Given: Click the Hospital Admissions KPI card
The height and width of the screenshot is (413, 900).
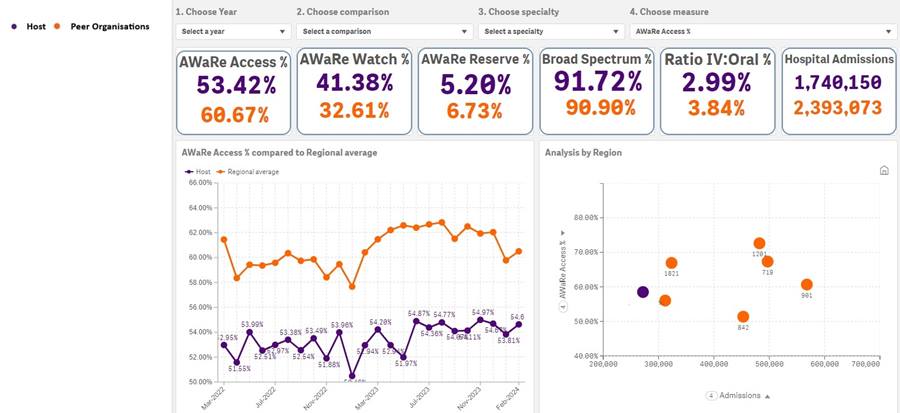Looking at the screenshot, I should point(839,91).
